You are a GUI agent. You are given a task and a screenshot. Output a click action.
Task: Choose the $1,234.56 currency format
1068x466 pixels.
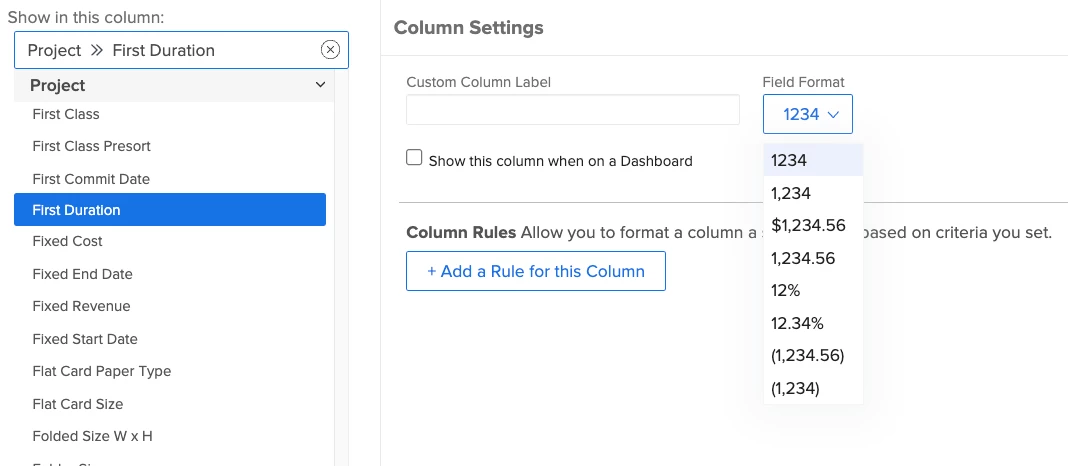[x=808, y=225]
